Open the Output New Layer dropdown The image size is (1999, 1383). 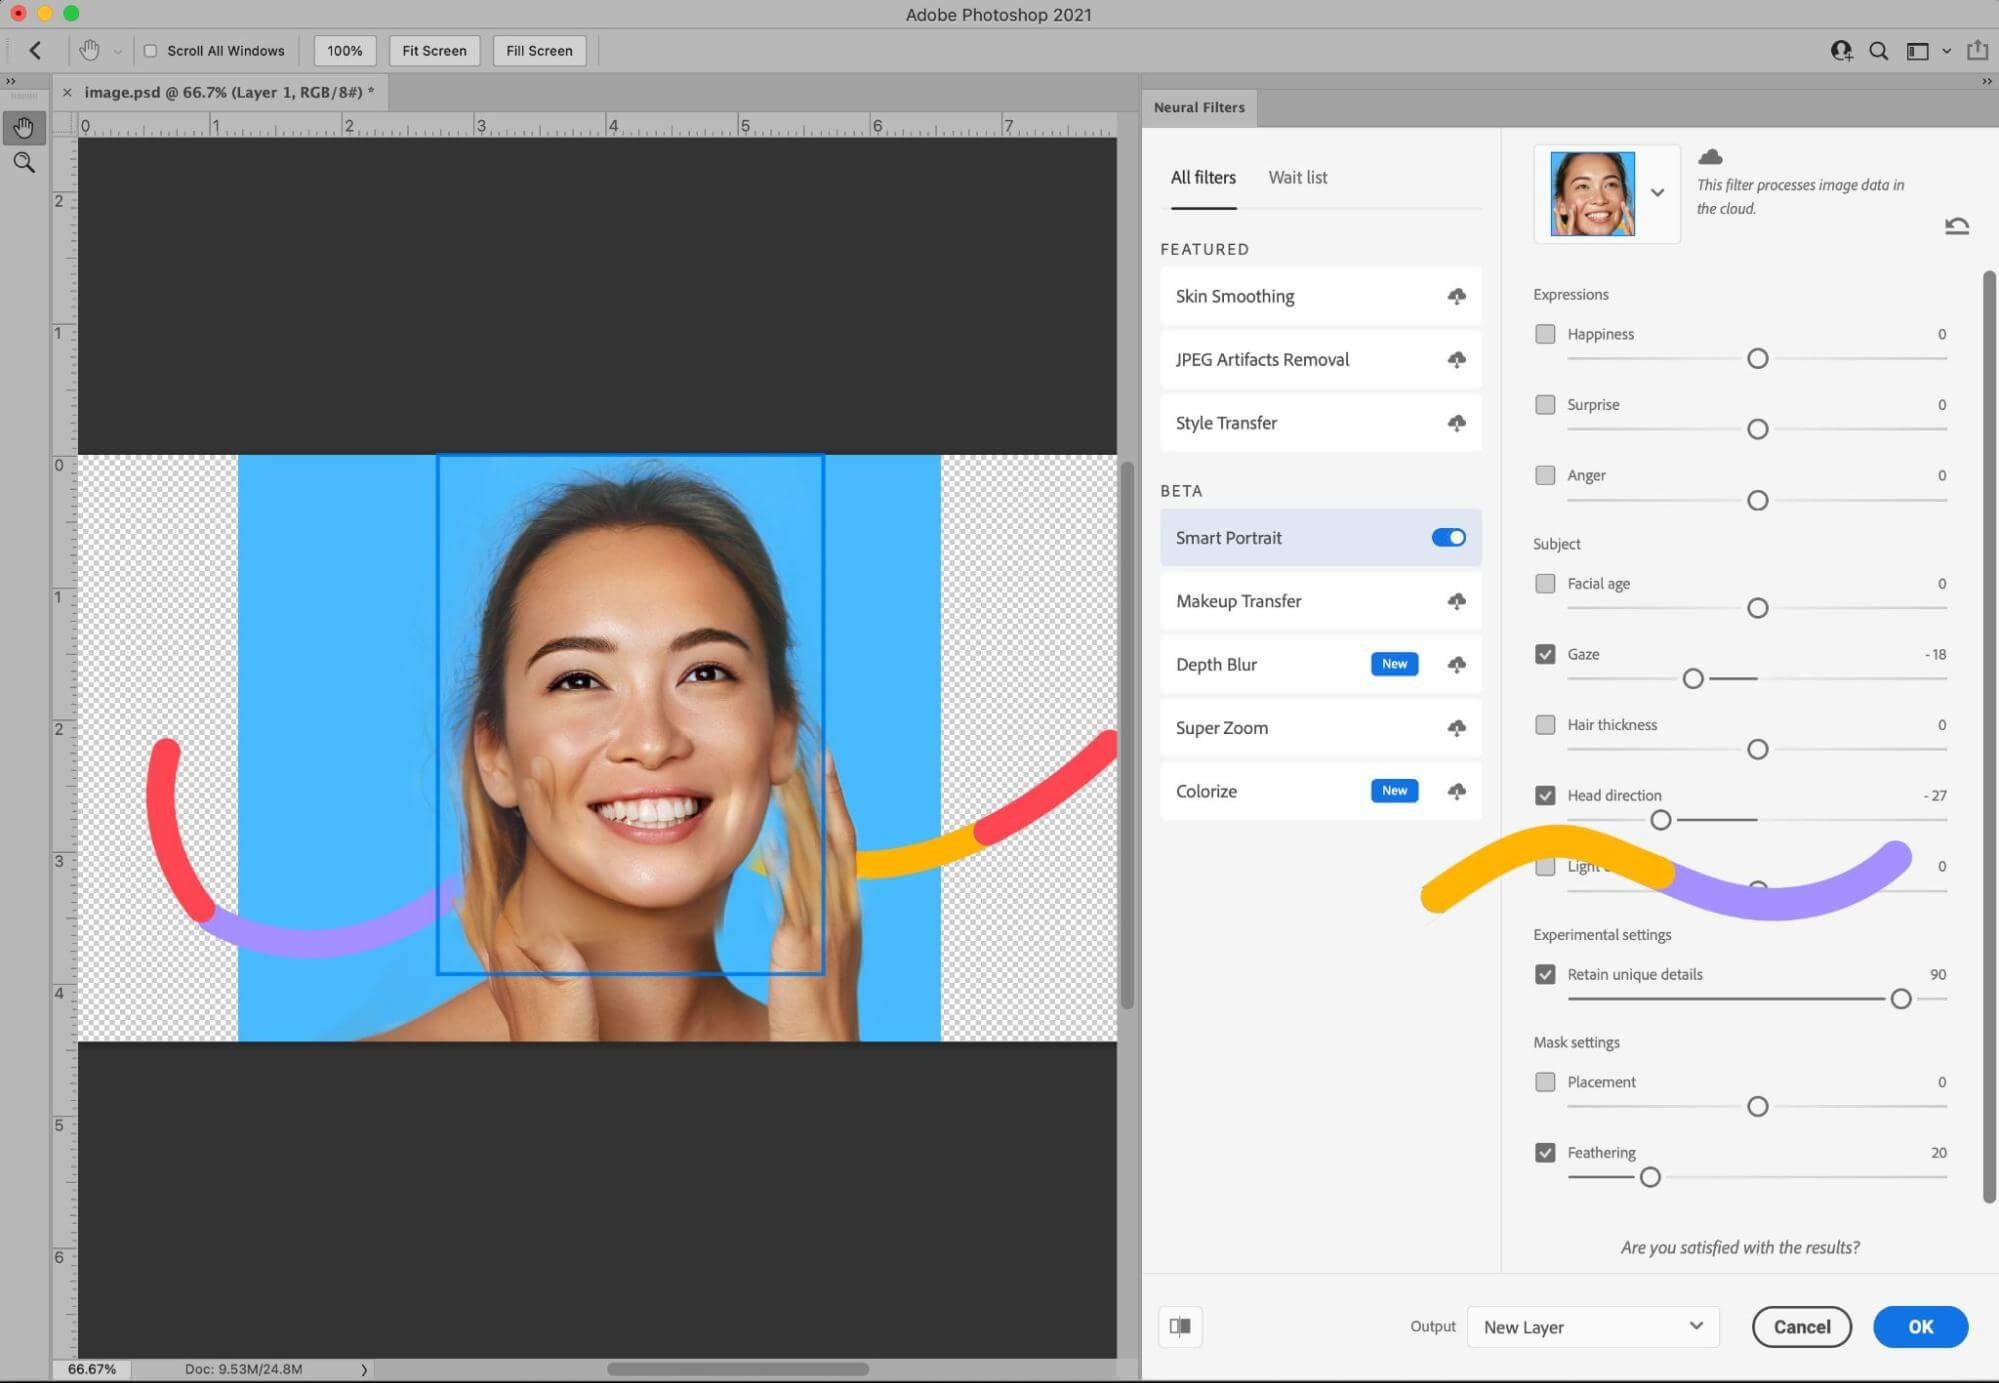pos(1592,1326)
